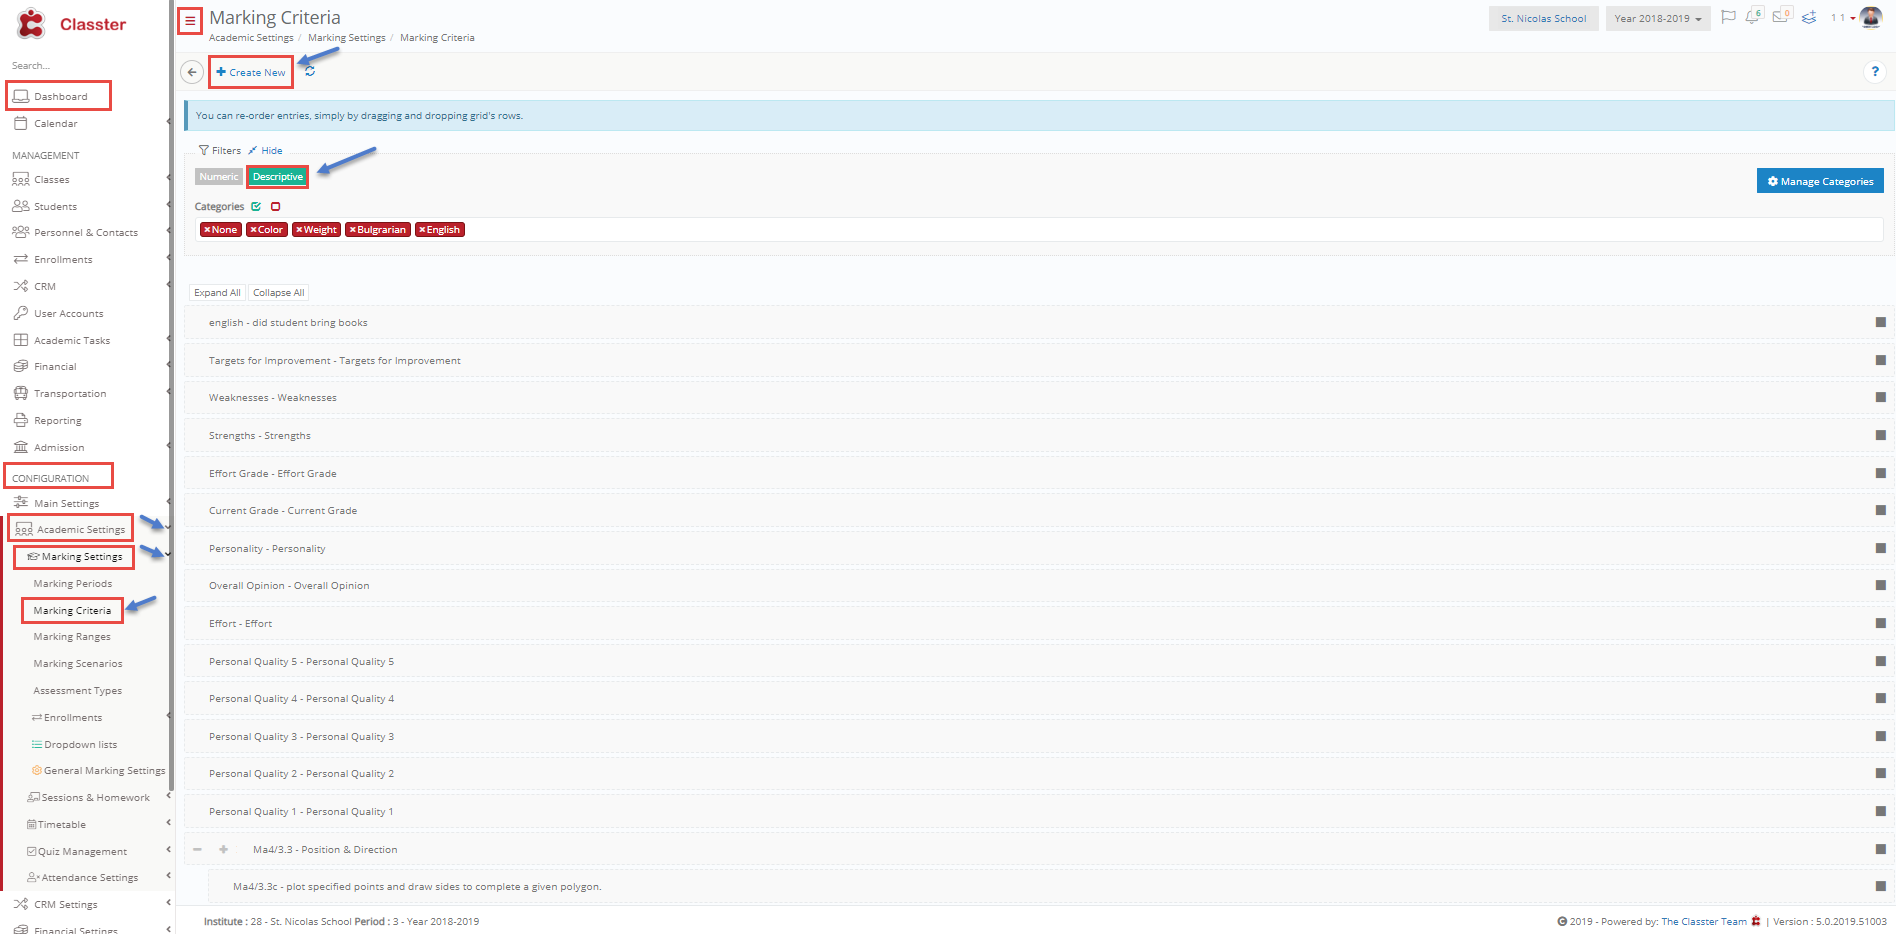The width and height of the screenshot is (1896, 934).
Task: Click the Hide filters pin icon
Action: click(x=253, y=150)
